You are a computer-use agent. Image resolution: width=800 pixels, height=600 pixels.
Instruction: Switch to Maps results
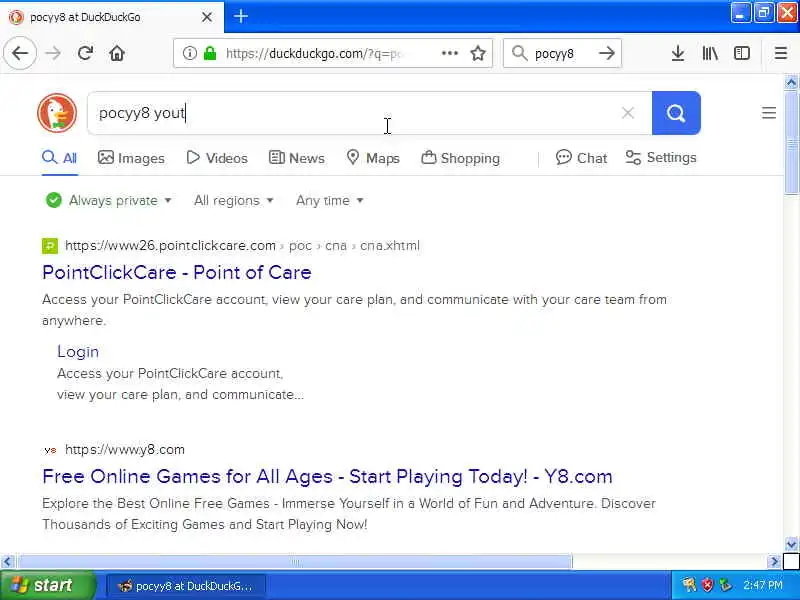coord(373,158)
